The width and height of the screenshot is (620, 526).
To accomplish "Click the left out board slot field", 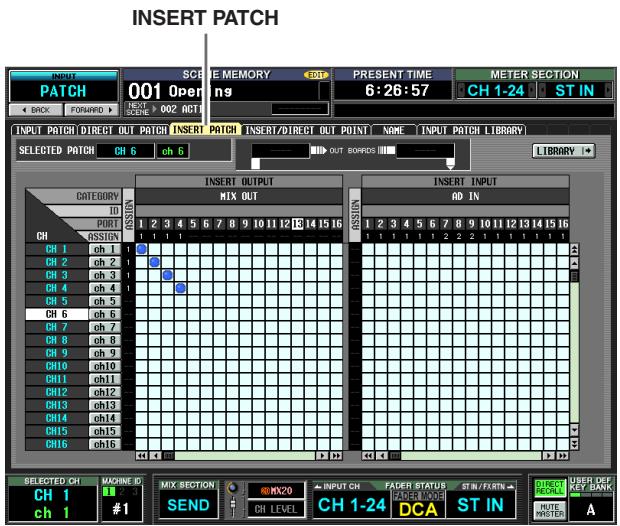I will tap(280, 151).
